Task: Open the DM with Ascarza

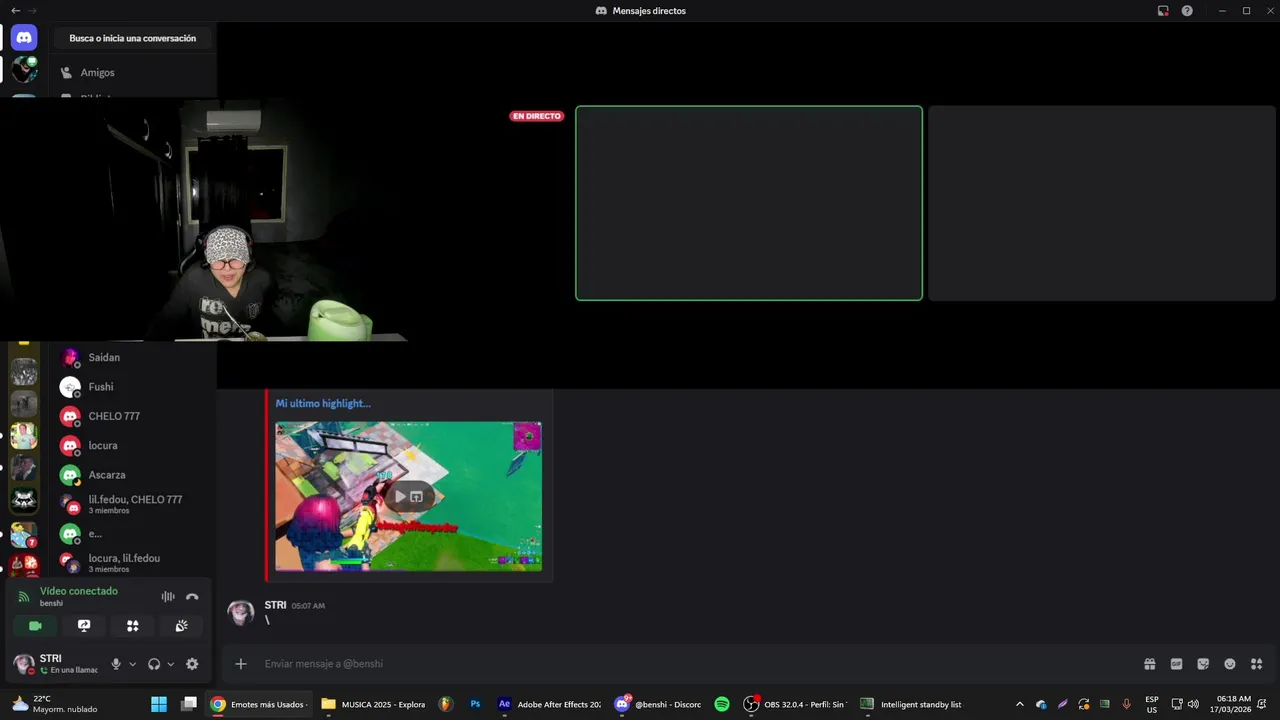Action: [x=134, y=475]
